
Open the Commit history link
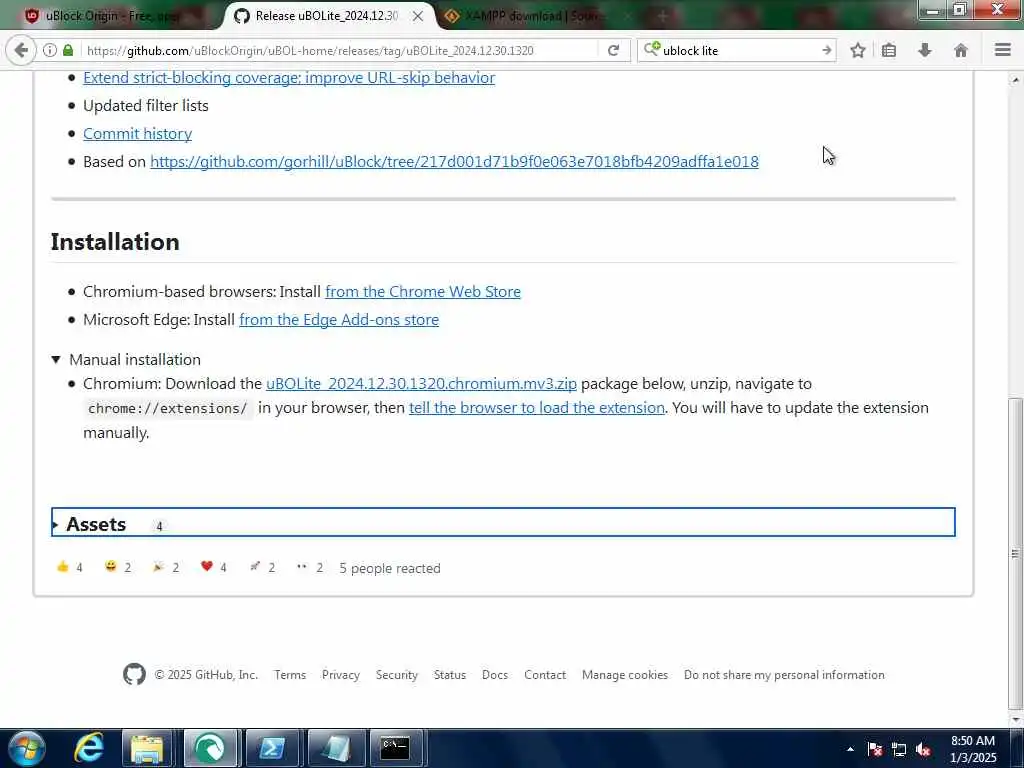click(137, 133)
